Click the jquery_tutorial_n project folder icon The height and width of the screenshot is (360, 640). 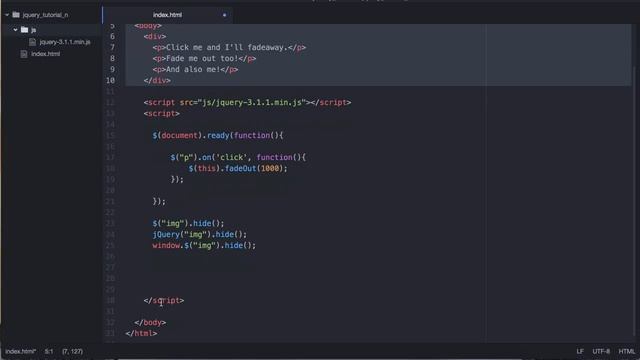tap(16, 15)
